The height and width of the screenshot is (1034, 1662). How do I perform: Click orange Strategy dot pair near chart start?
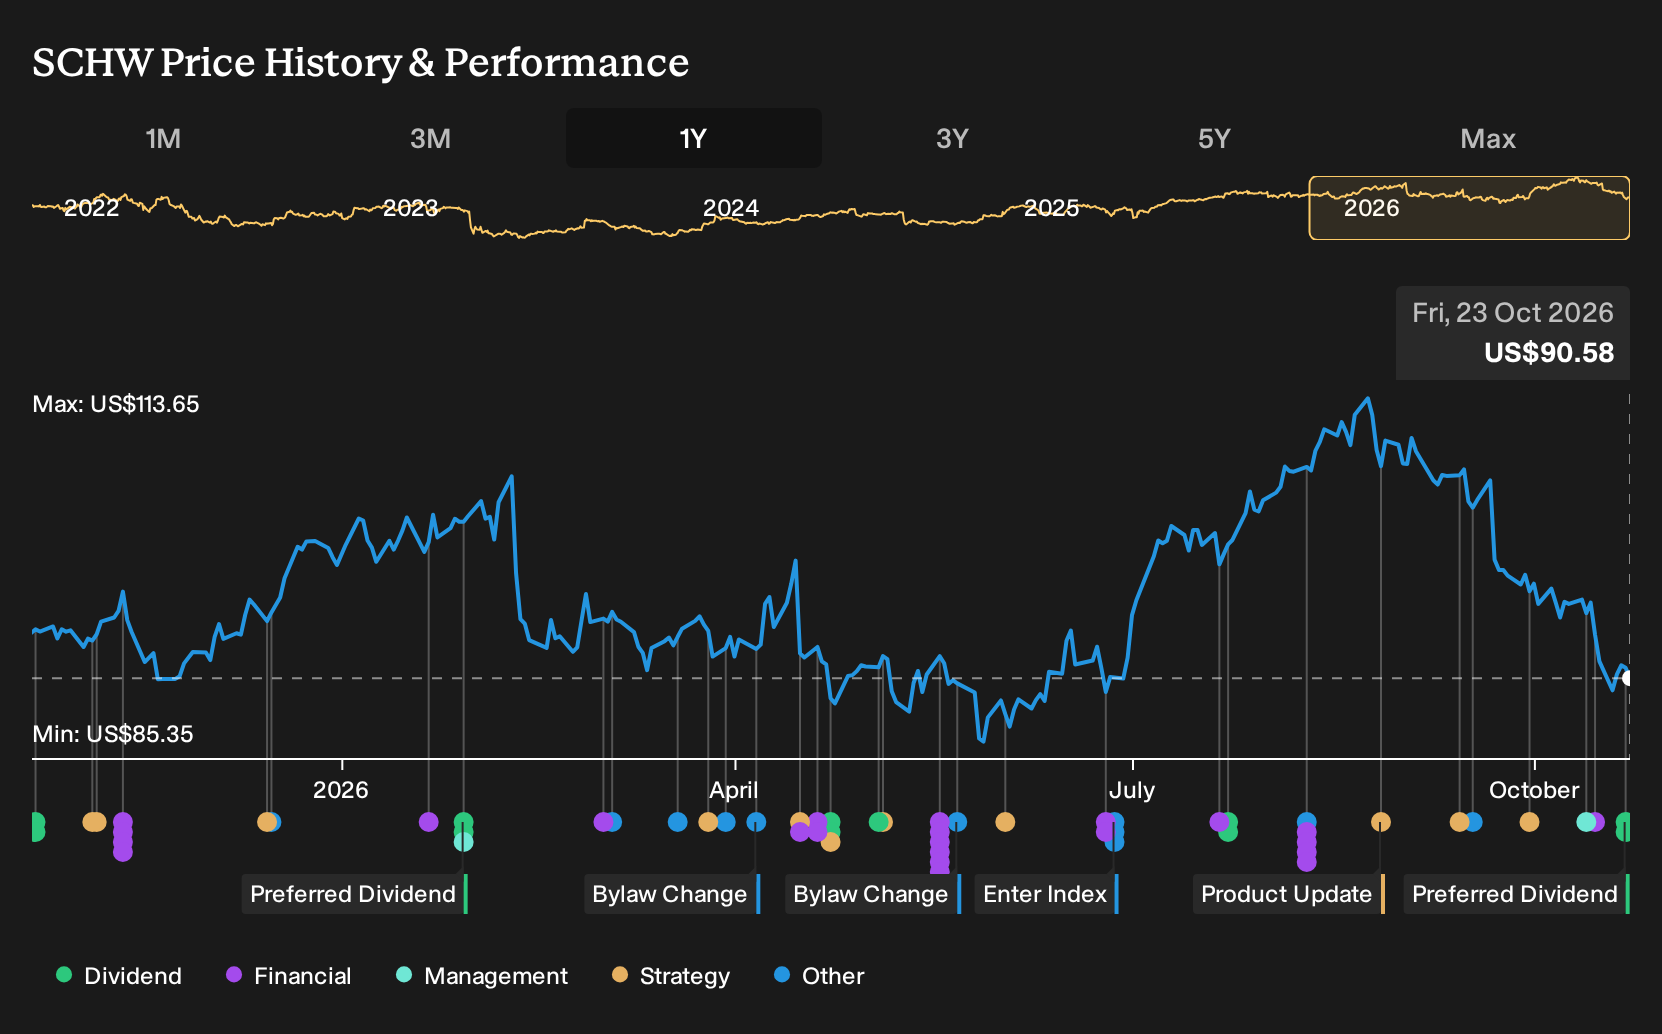tap(94, 822)
